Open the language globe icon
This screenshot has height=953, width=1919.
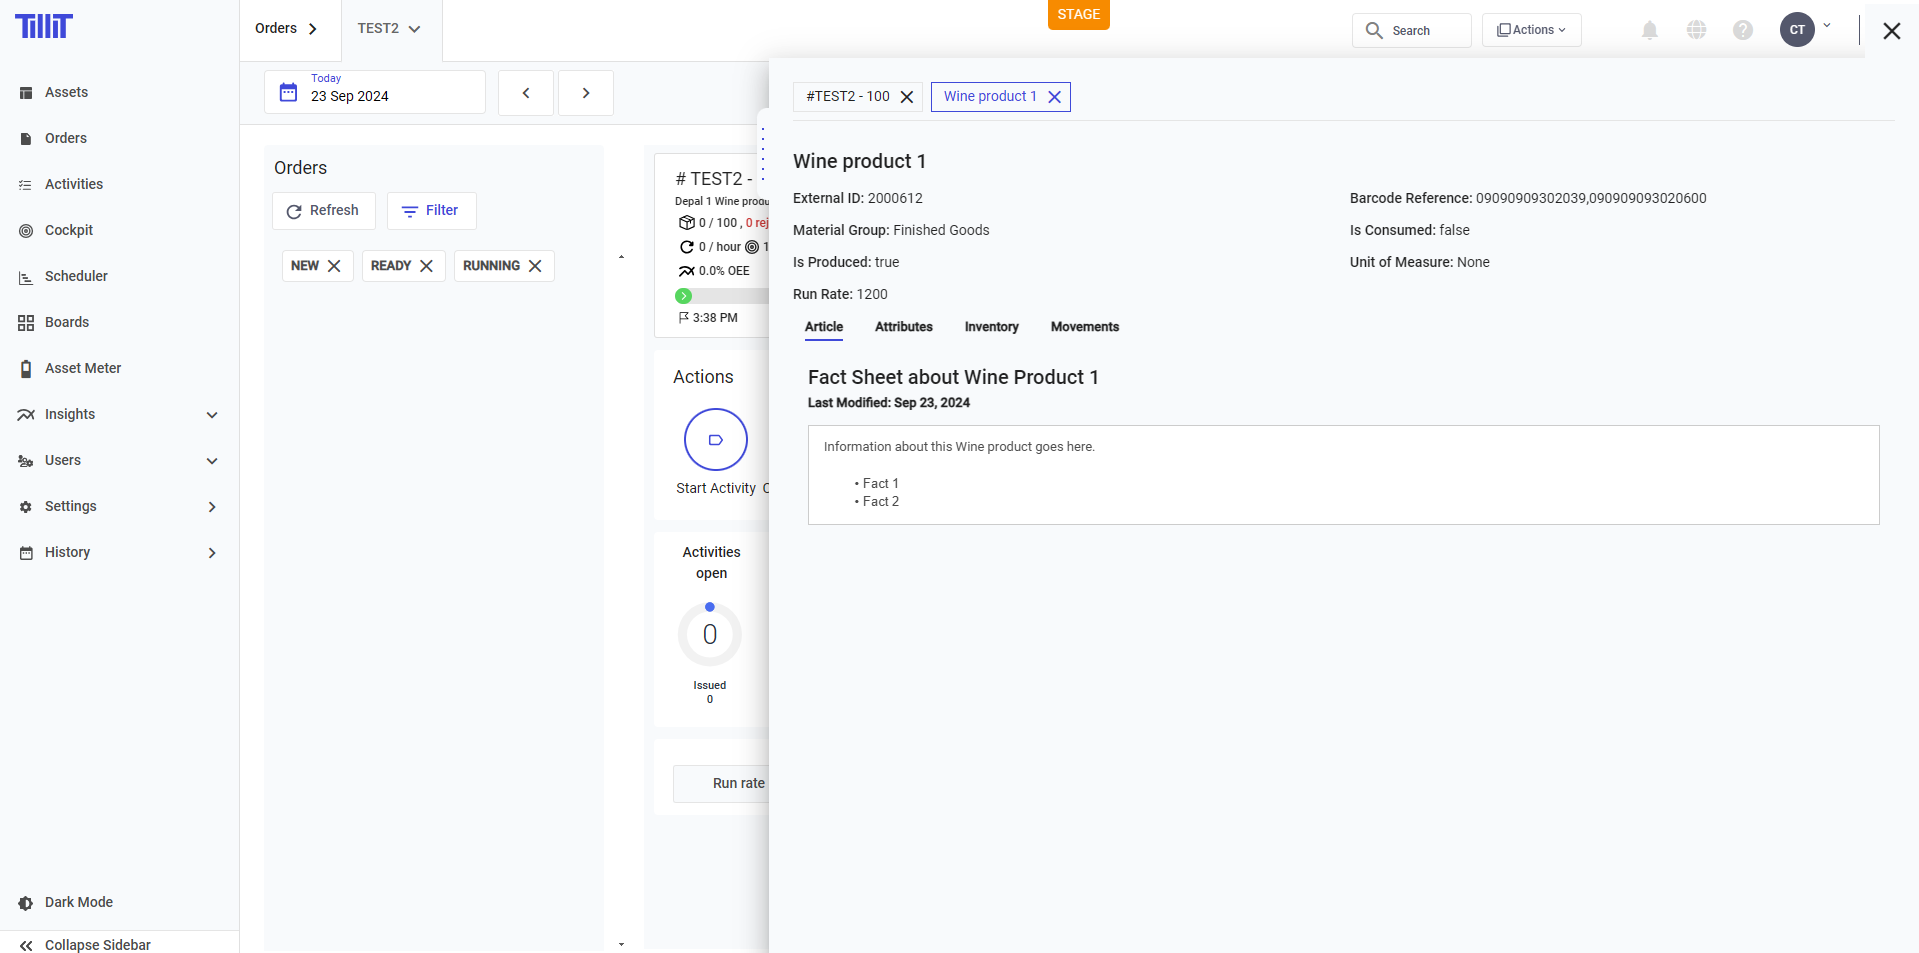pyautogui.click(x=1696, y=30)
